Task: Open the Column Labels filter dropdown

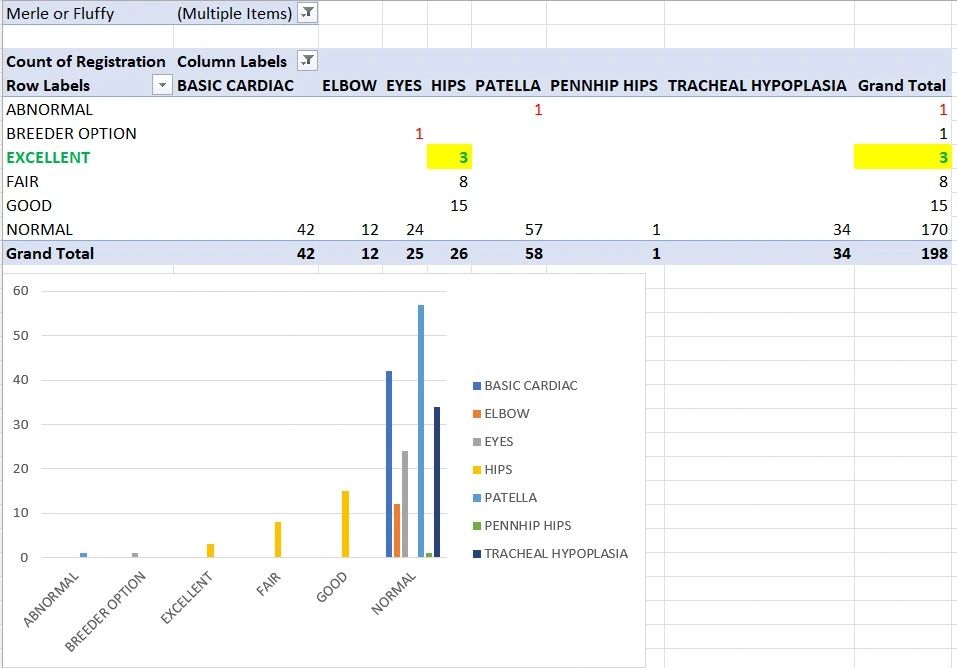Action: point(308,61)
